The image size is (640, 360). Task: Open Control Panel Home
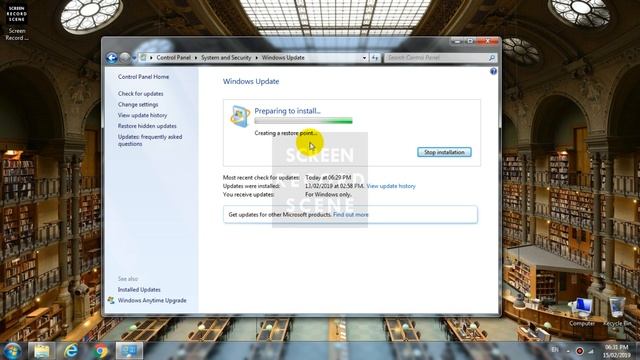pyautogui.click(x=143, y=77)
